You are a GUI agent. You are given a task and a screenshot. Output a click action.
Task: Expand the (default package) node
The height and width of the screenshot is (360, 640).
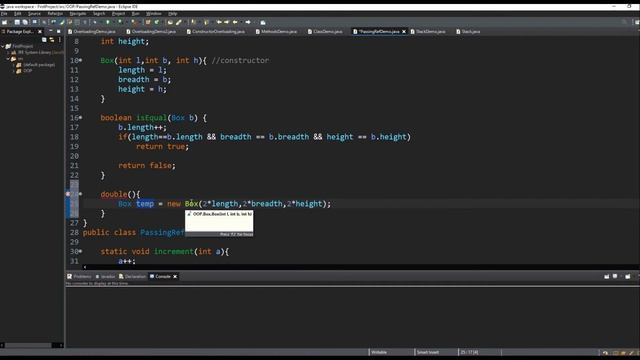tap(13, 65)
